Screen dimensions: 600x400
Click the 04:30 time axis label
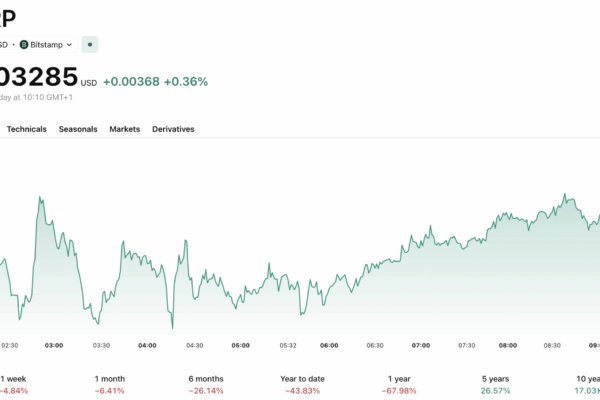click(195, 345)
